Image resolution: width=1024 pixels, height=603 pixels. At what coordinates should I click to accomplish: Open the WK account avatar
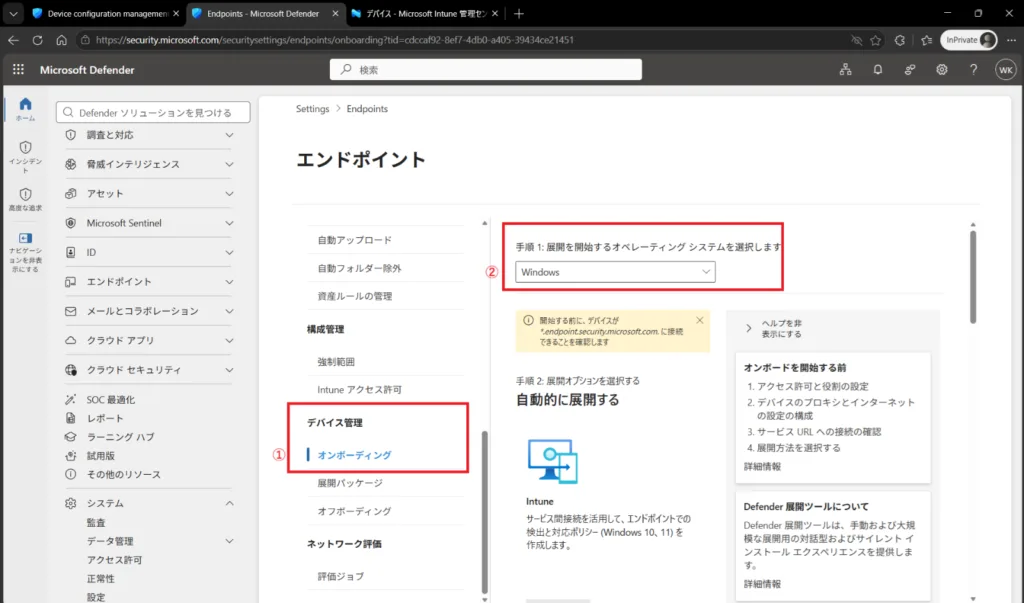click(1005, 70)
